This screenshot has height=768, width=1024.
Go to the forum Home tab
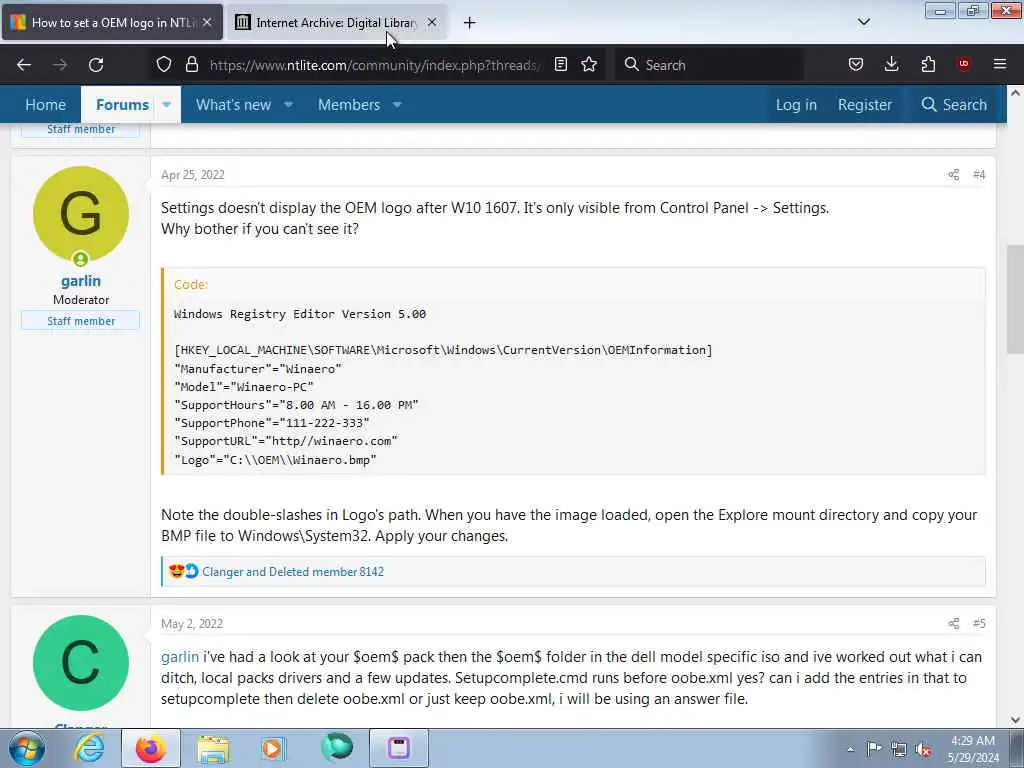45,104
